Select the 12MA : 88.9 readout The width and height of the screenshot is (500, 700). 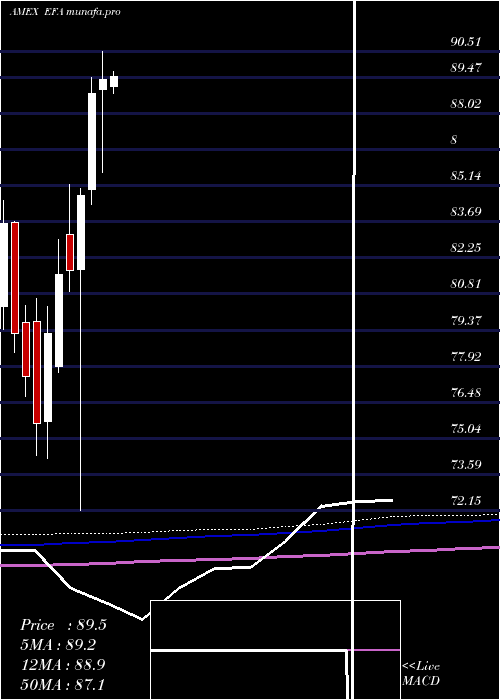tap(63, 664)
